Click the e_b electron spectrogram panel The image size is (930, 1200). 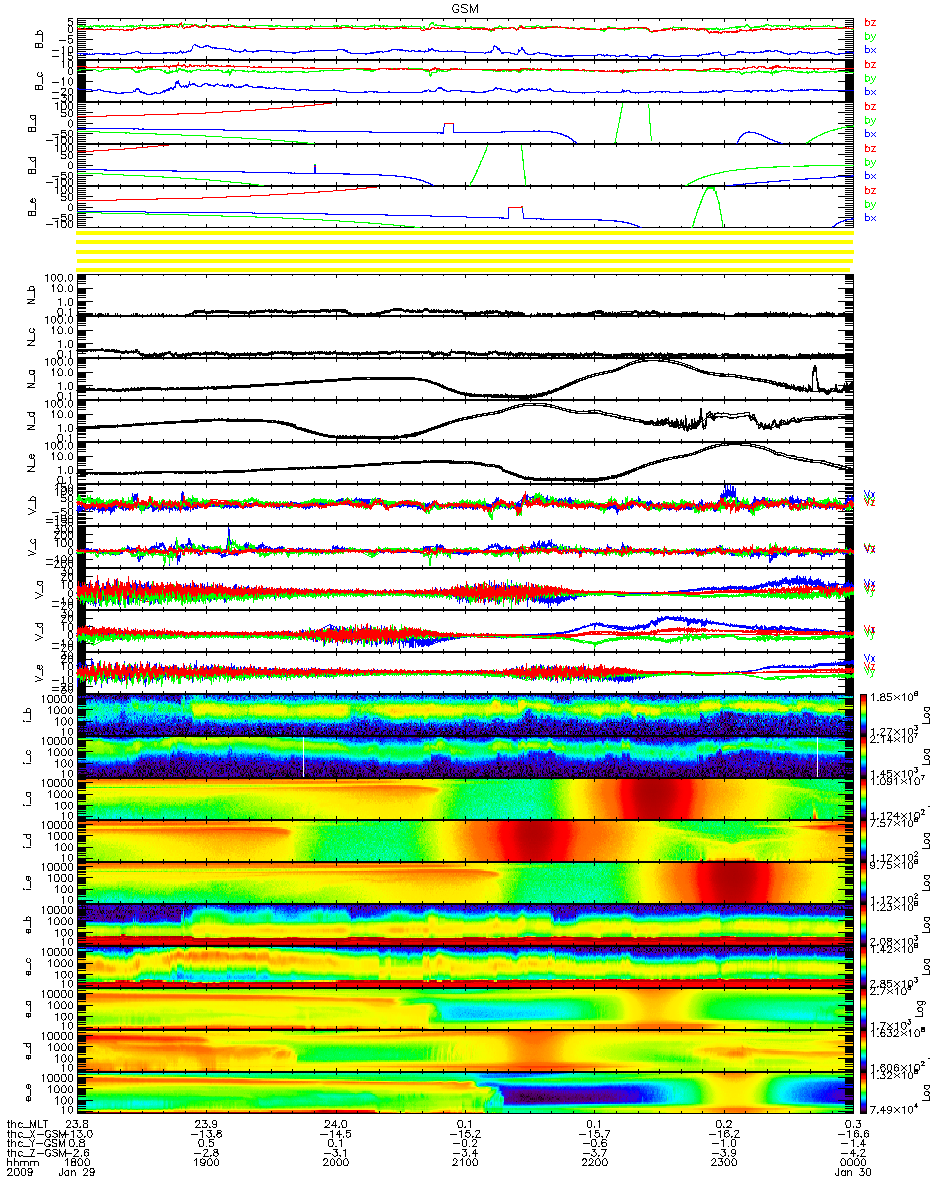(x=464, y=924)
